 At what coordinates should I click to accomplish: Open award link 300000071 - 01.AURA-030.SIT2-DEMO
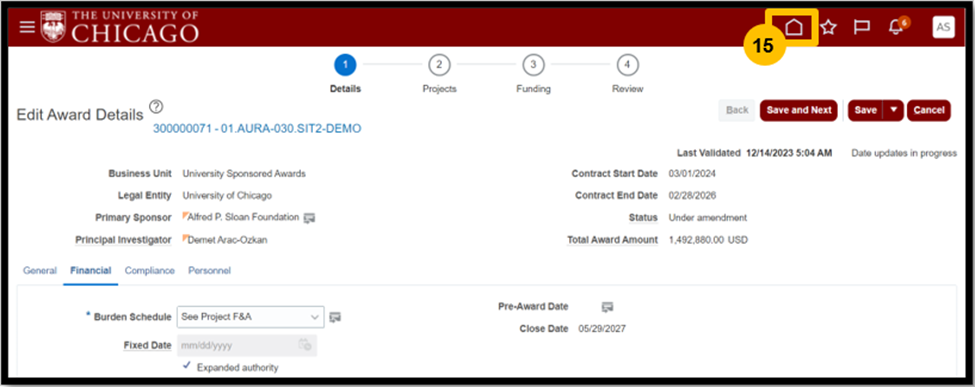click(257, 129)
